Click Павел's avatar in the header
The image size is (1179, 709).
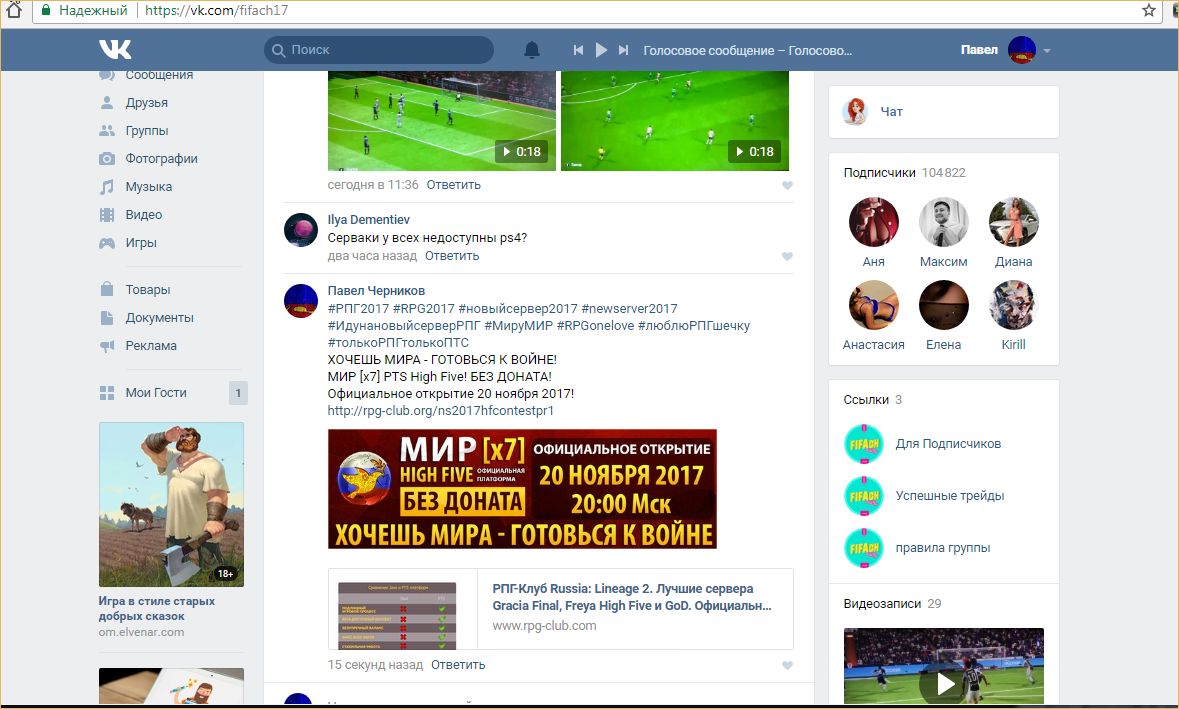coord(1022,50)
